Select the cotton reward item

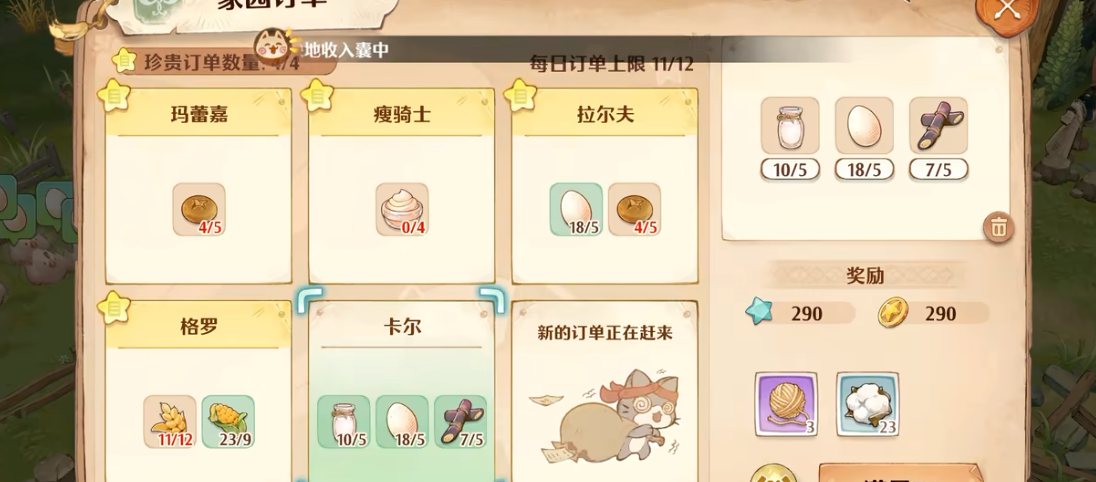pyautogui.click(x=867, y=404)
